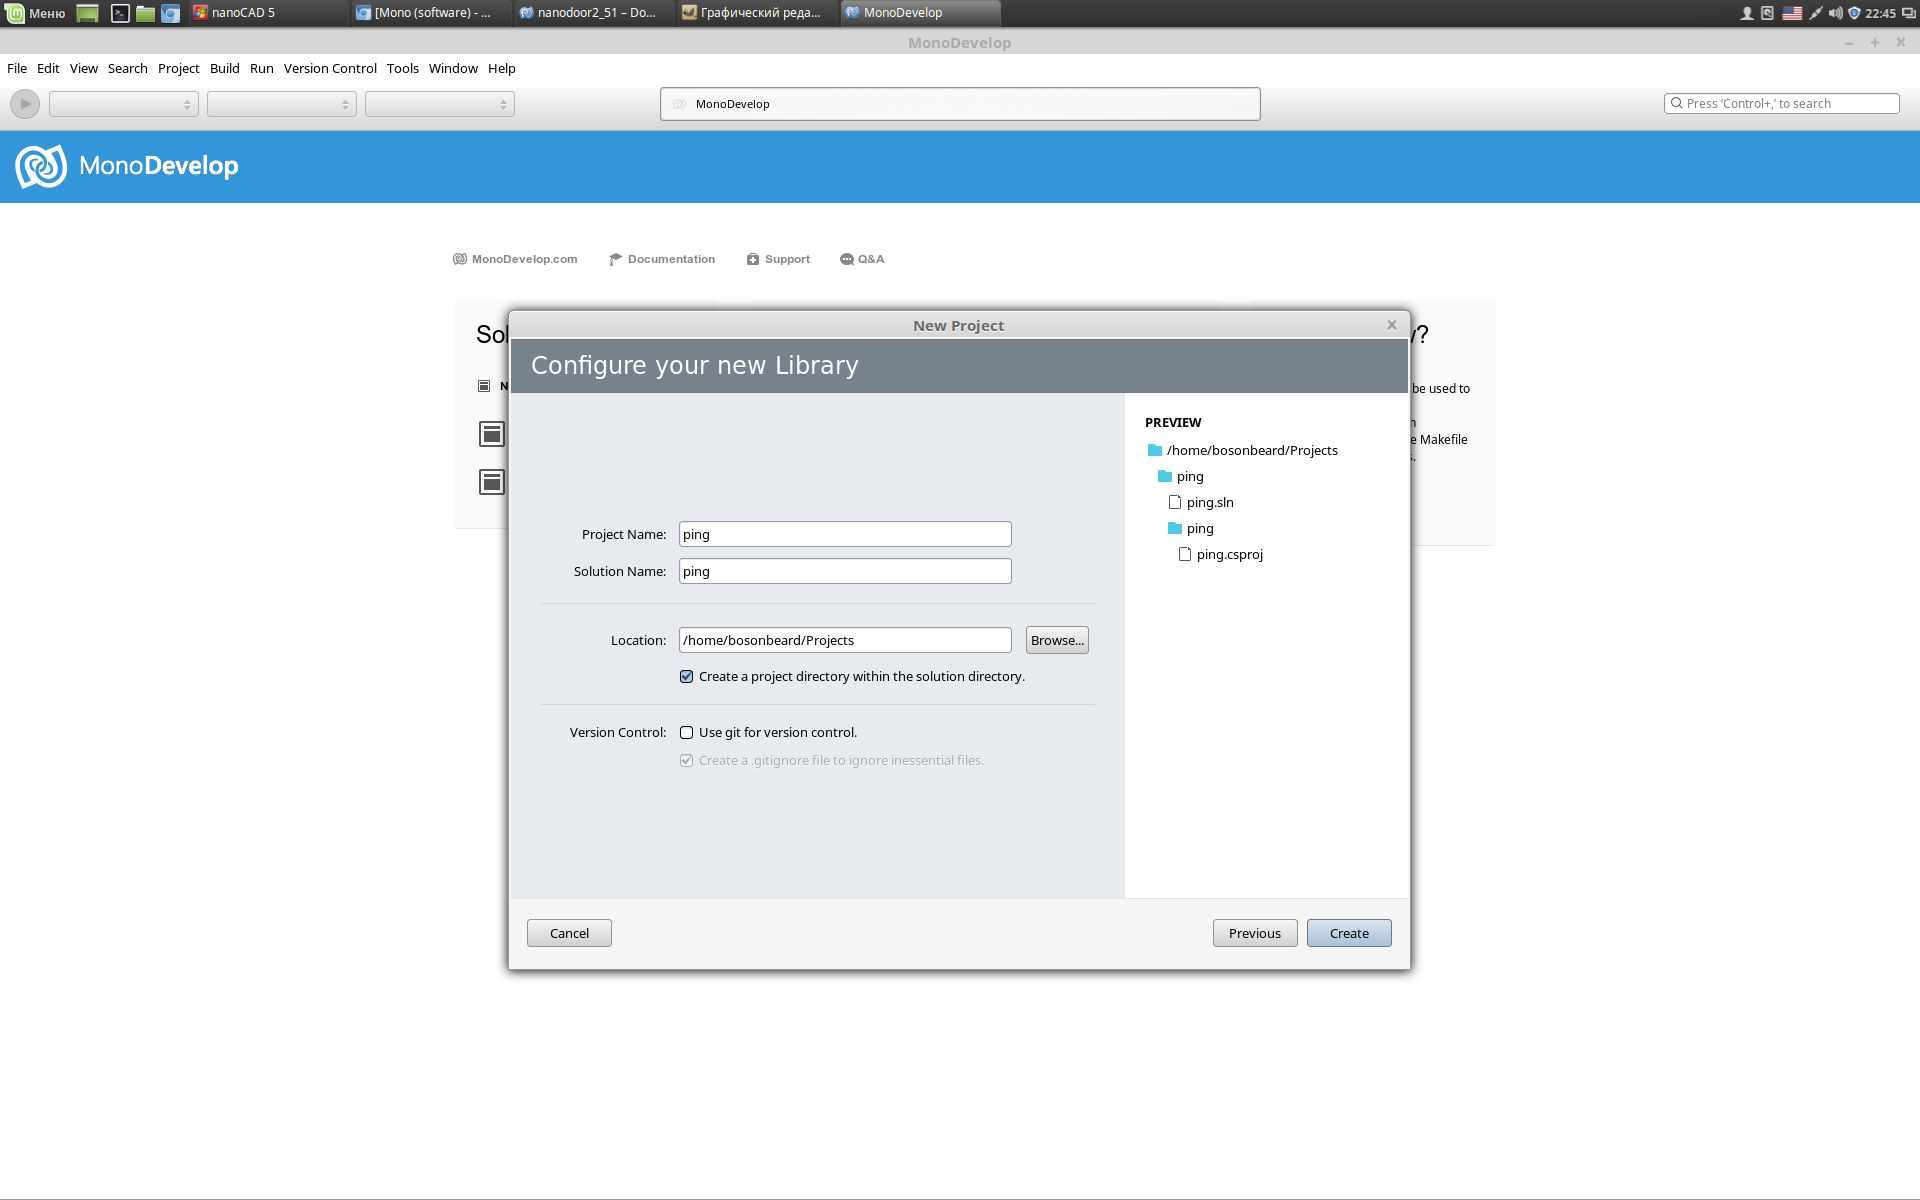
Task: Open the first configuration combo box in toolbar
Action: coord(124,104)
